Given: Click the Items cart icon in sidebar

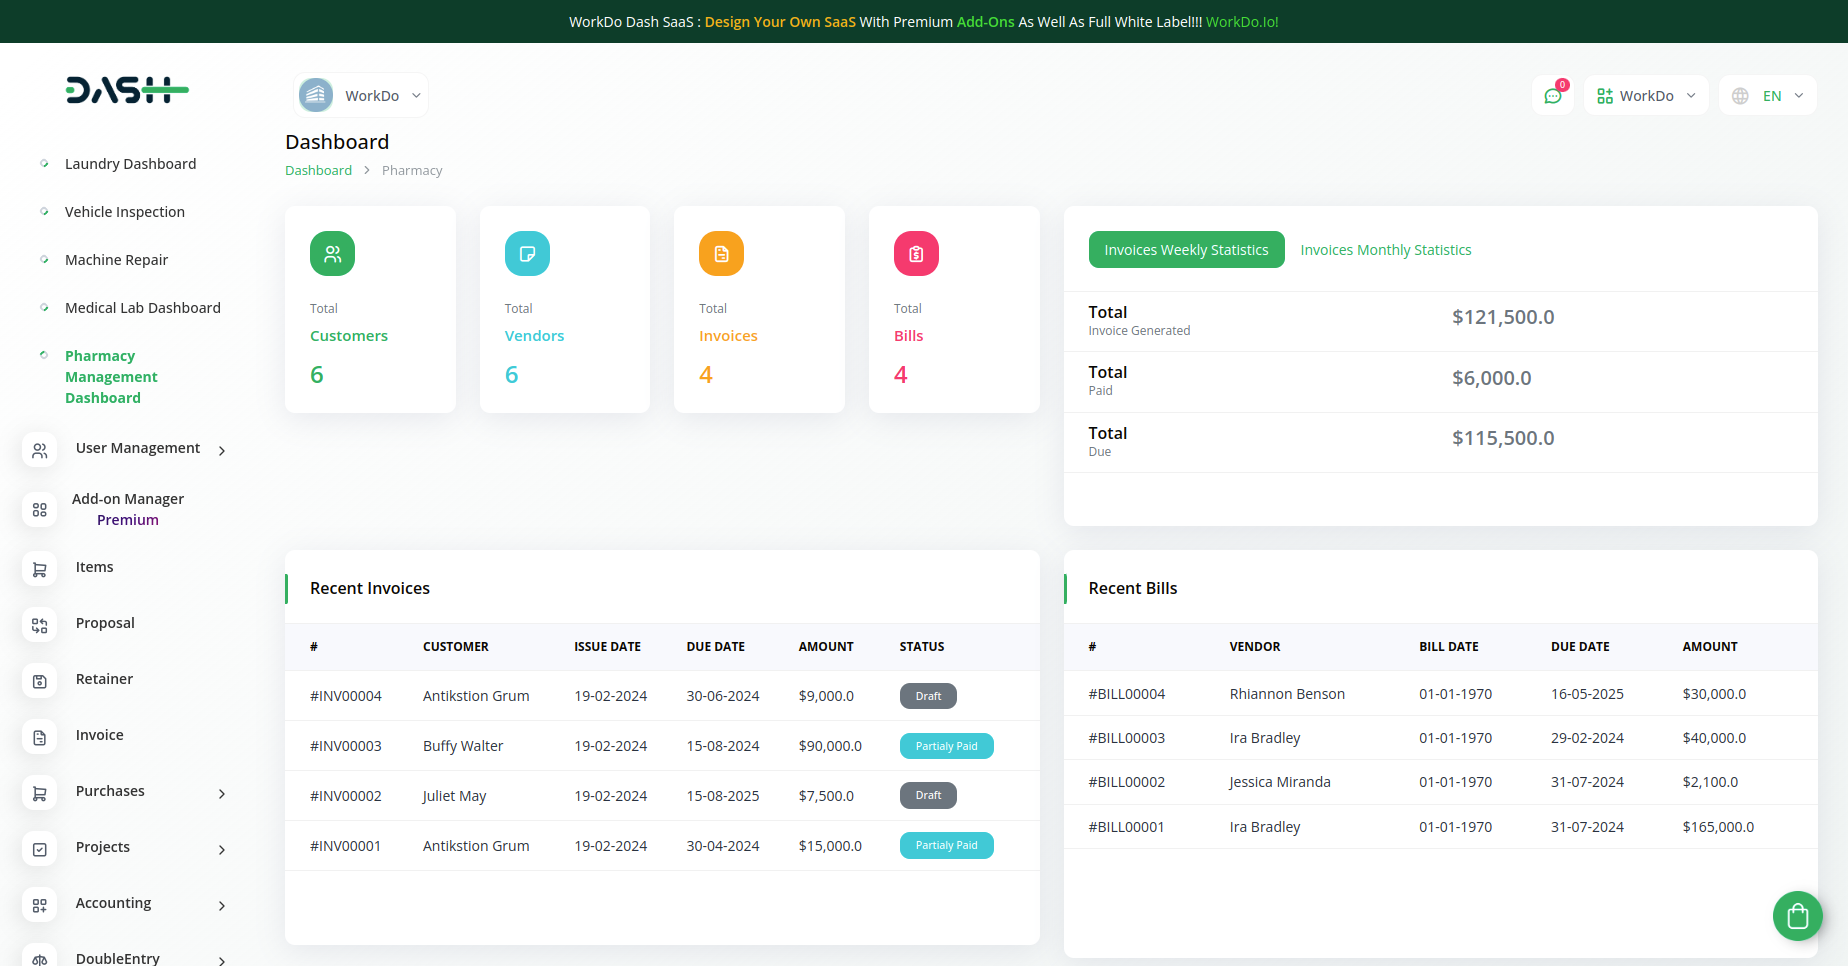Looking at the screenshot, I should click(40, 569).
